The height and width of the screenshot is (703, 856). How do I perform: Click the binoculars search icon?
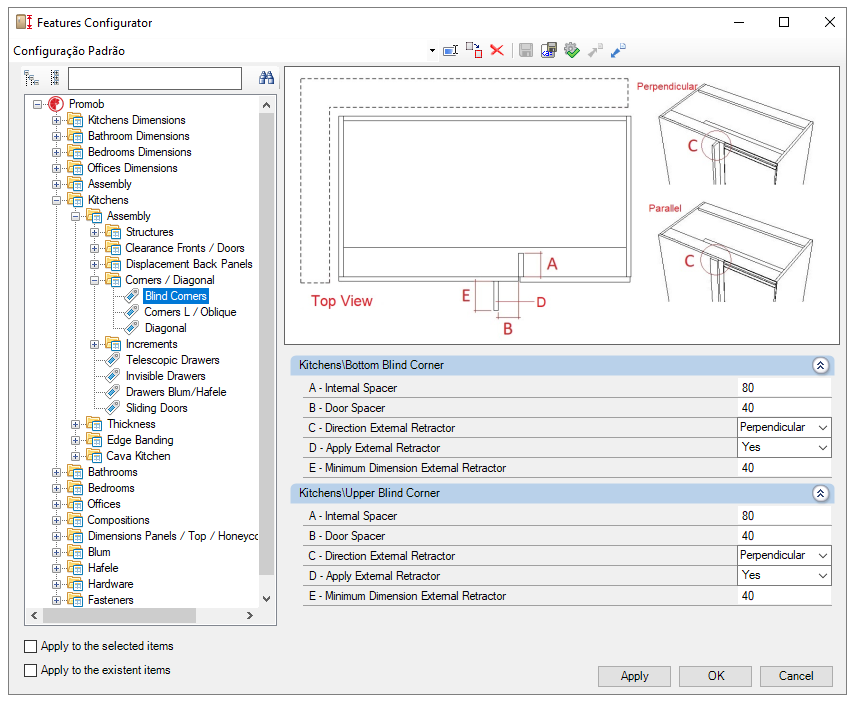tap(266, 78)
